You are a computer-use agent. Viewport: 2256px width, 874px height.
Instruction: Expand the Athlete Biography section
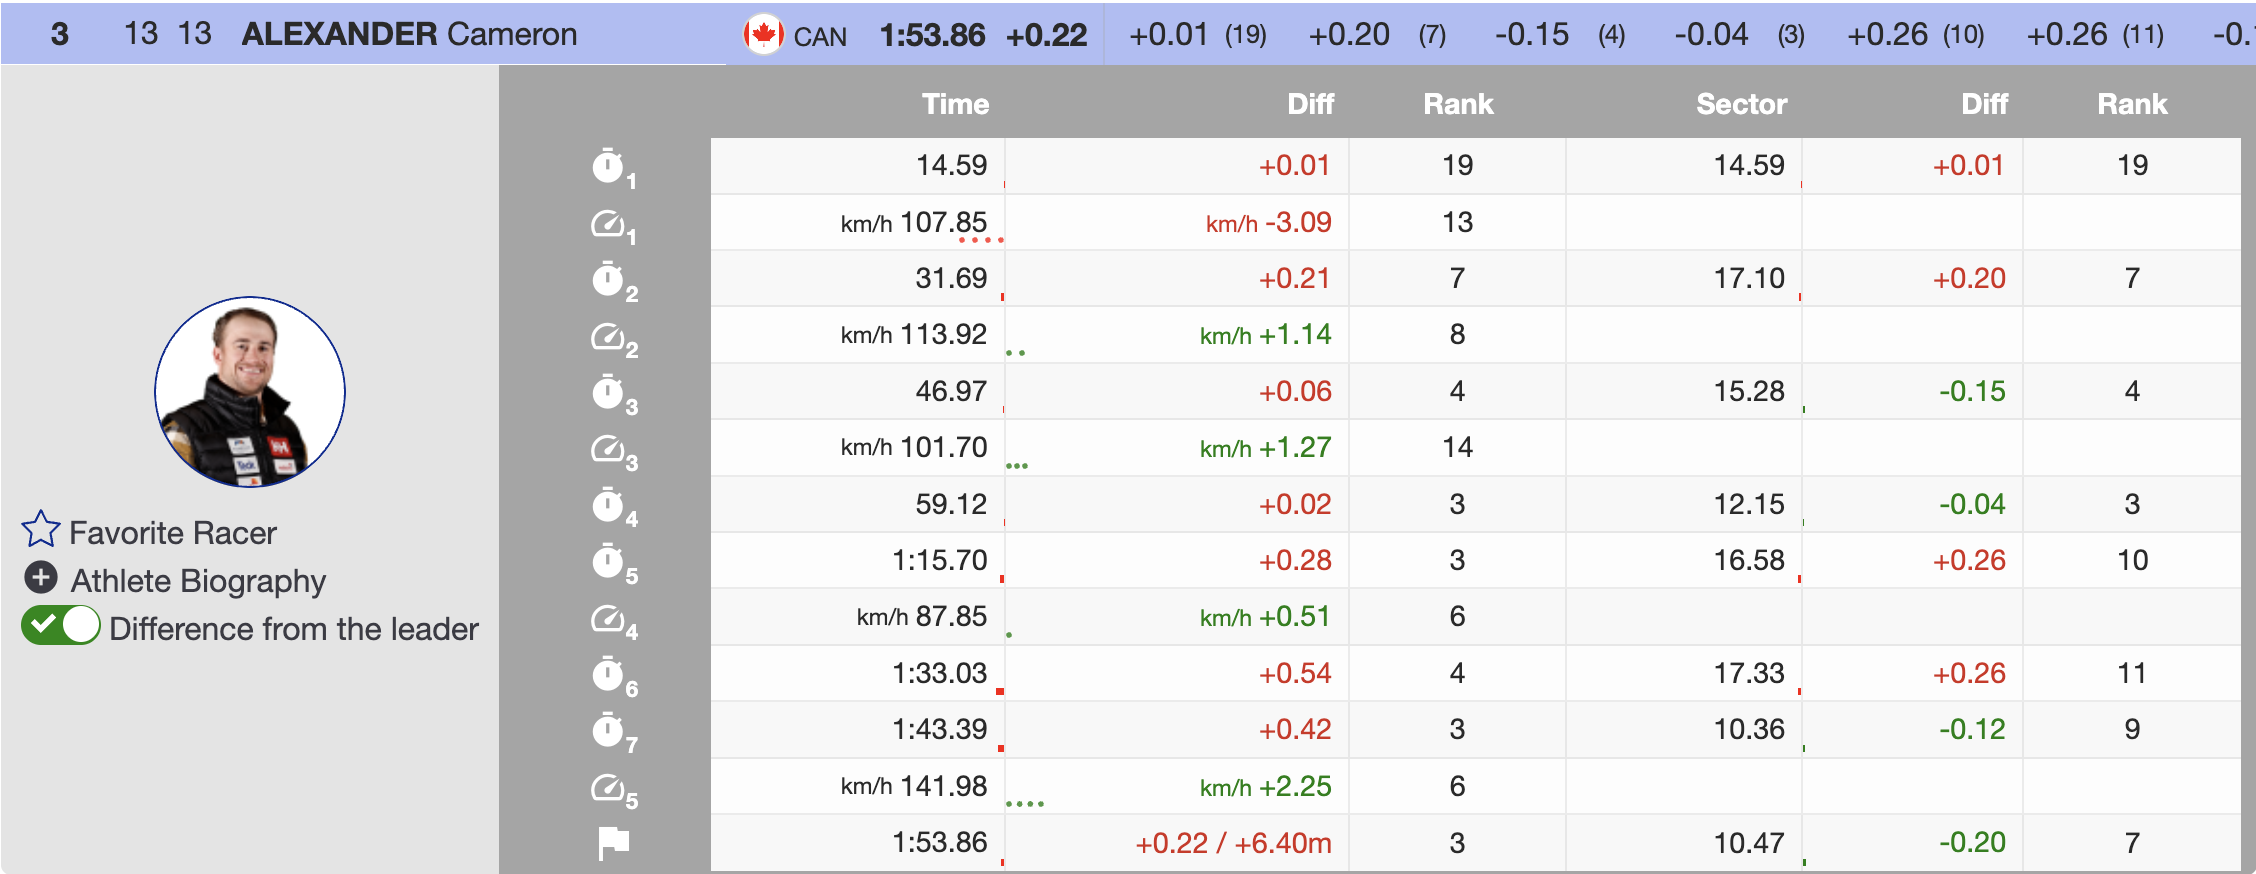pyautogui.click(x=41, y=578)
